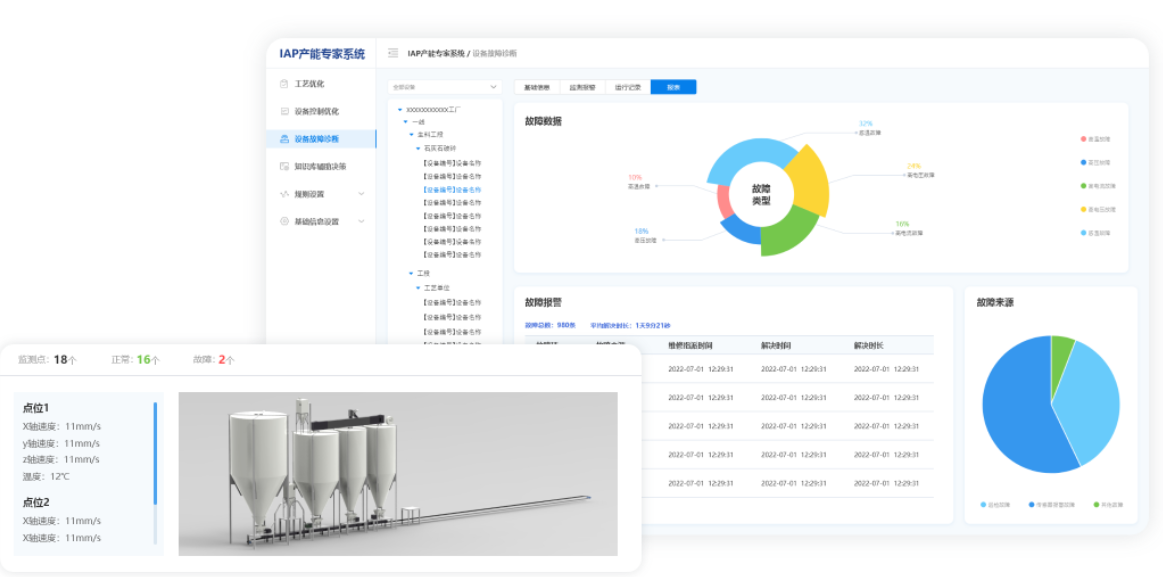Click the 设备控制优化 sidebar icon
The height and width of the screenshot is (577, 1163).
285,111
